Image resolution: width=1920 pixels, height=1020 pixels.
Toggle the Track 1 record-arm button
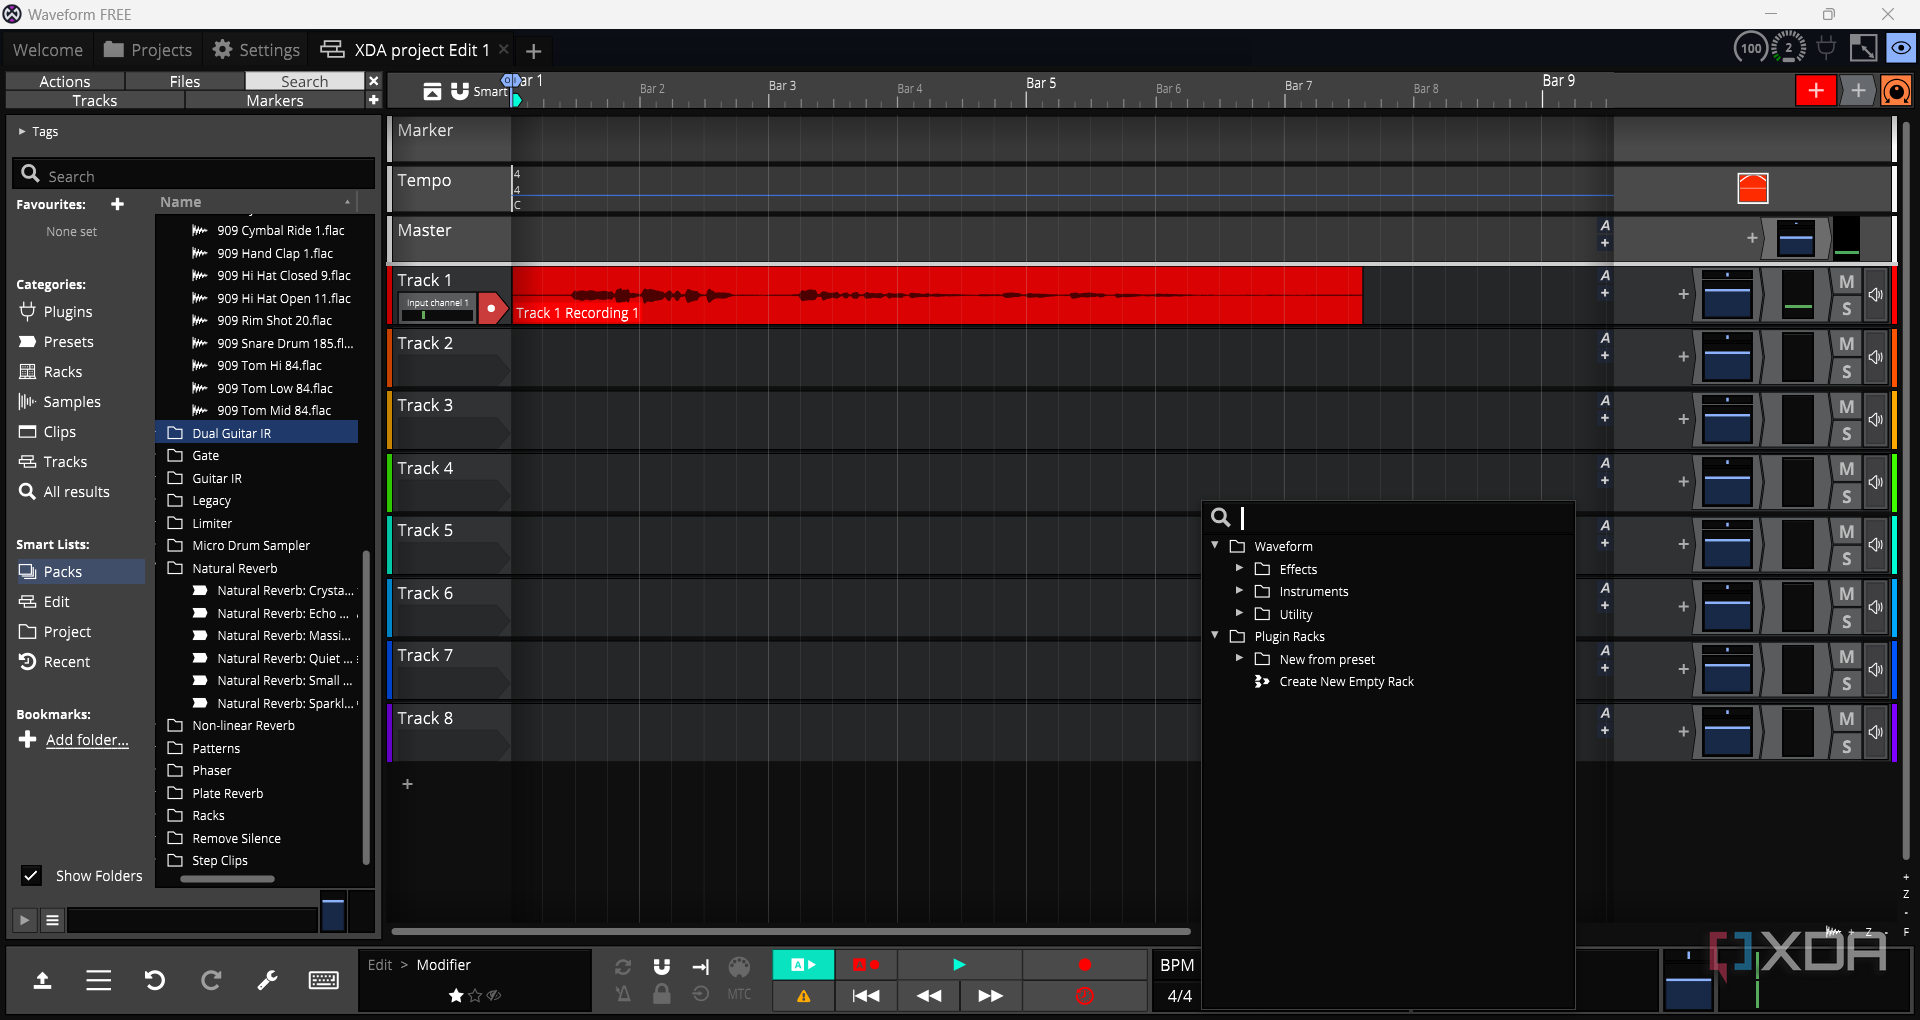click(x=492, y=309)
